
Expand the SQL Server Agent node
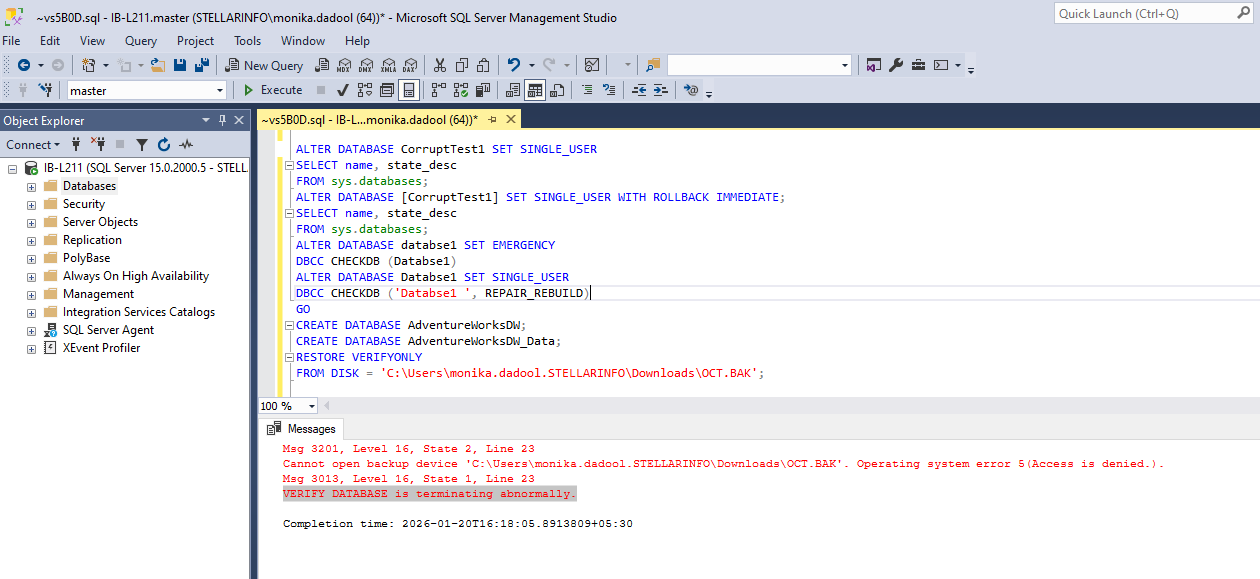pyautogui.click(x=31, y=330)
